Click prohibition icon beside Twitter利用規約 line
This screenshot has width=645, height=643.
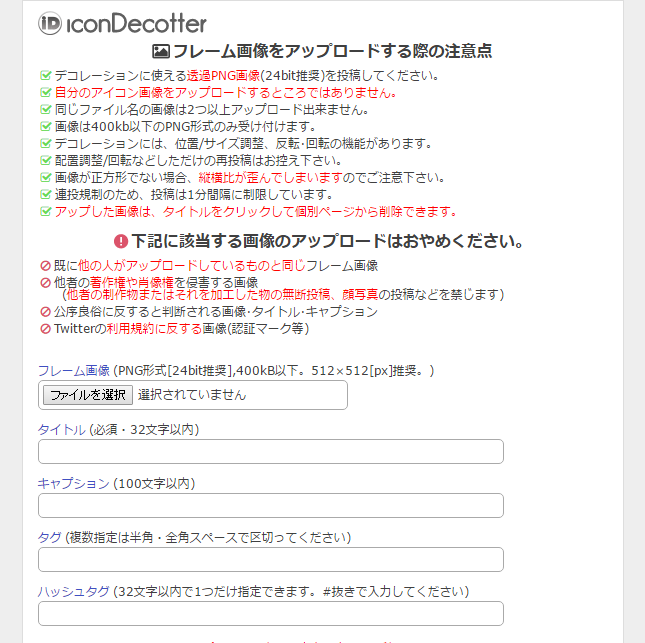(x=45, y=328)
